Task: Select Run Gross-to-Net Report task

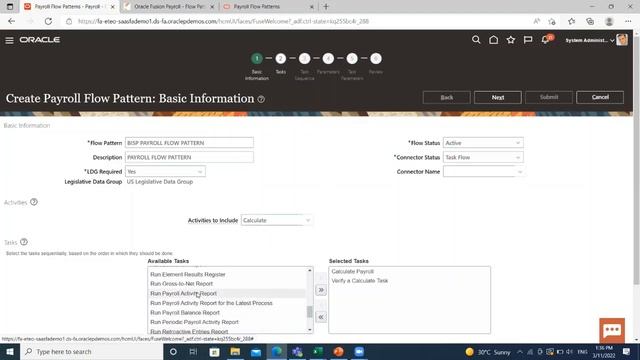Action: click(x=182, y=284)
